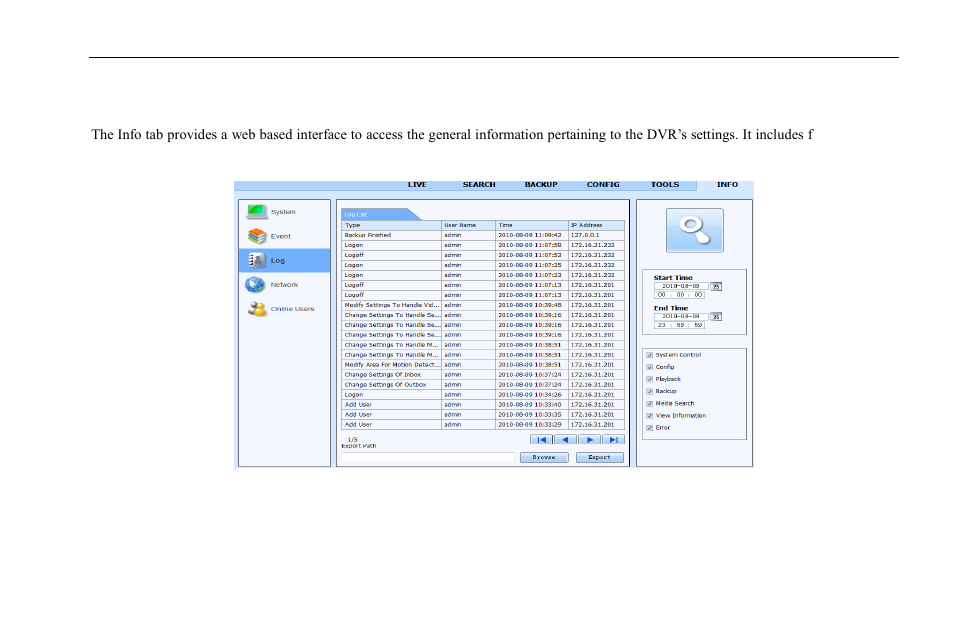Click the magnifier search log button
954x636 pixels.
point(695,231)
